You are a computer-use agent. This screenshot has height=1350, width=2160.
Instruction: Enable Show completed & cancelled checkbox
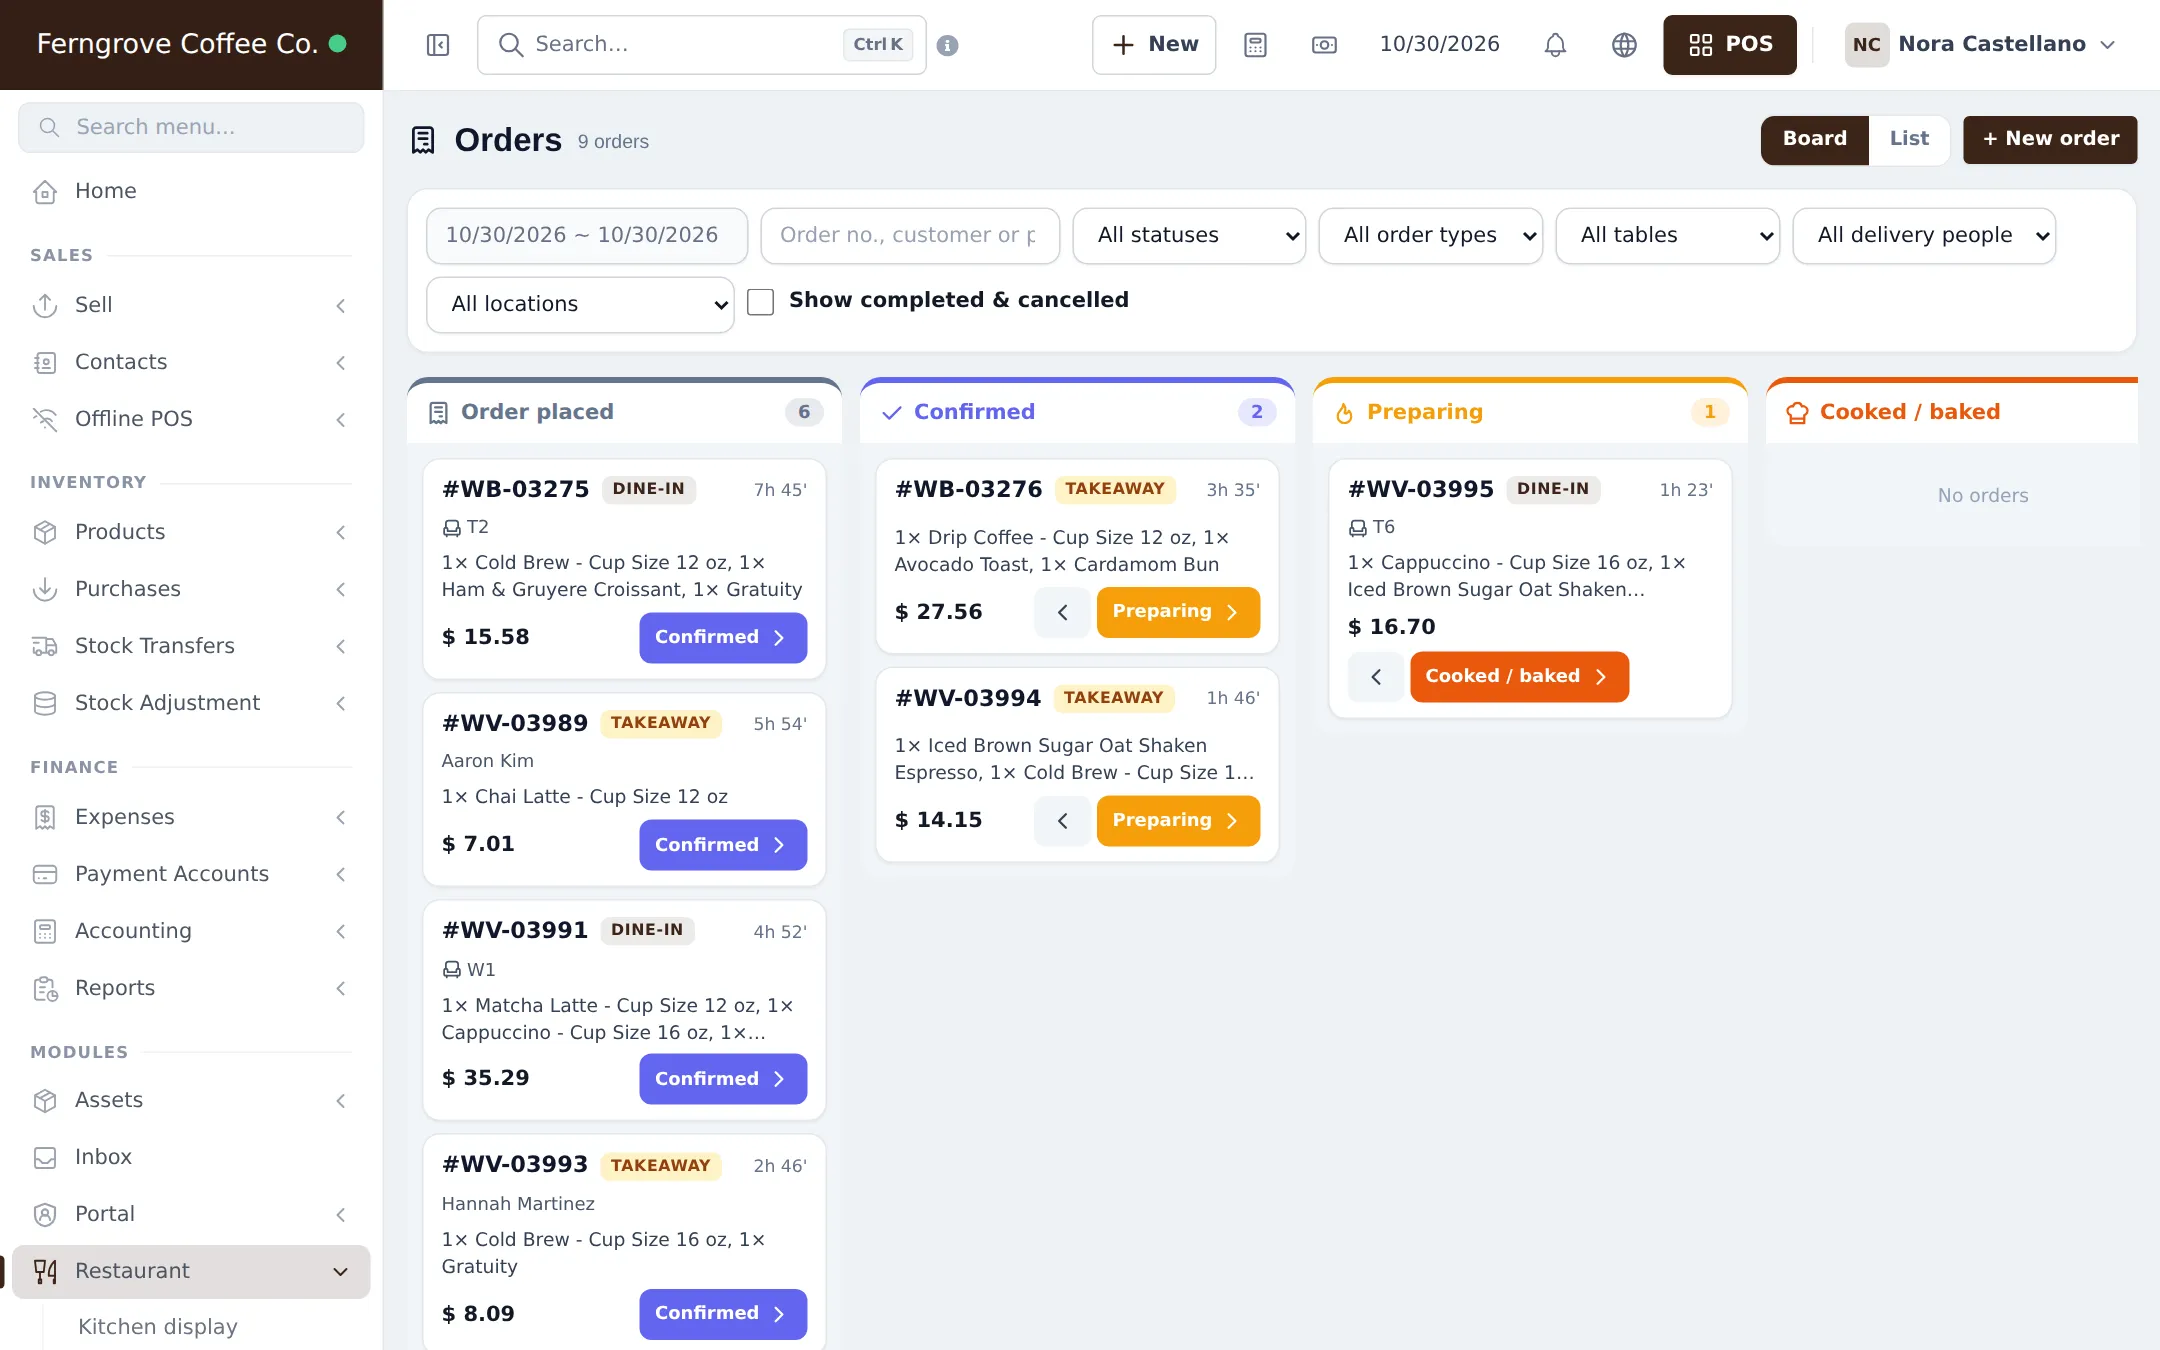point(761,302)
